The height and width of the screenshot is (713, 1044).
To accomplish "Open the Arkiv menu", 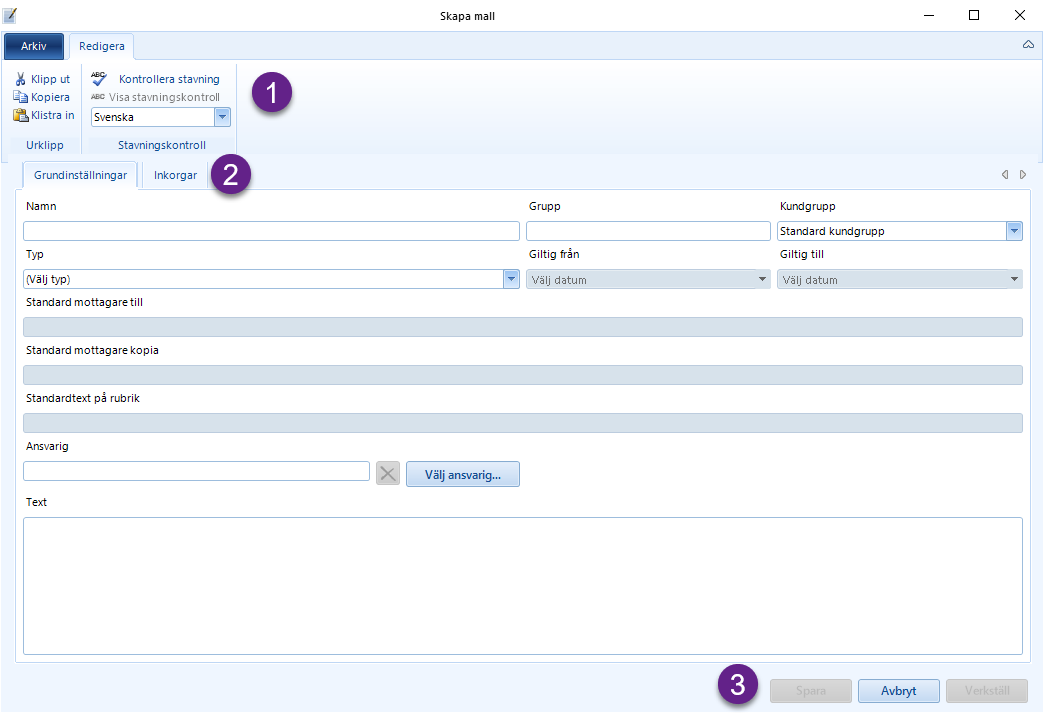I will tap(34, 46).
